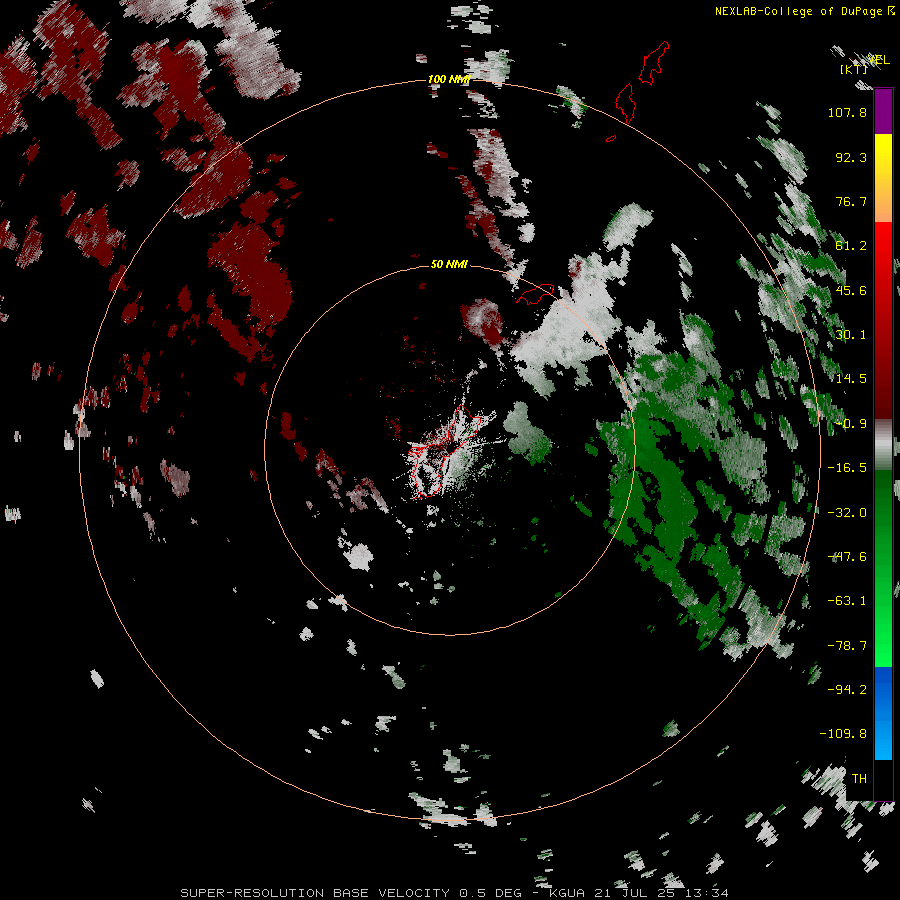This screenshot has width=900, height=900.
Task: Click the 61.2 value on velocity scale
Action: click(x=851, y=246)
